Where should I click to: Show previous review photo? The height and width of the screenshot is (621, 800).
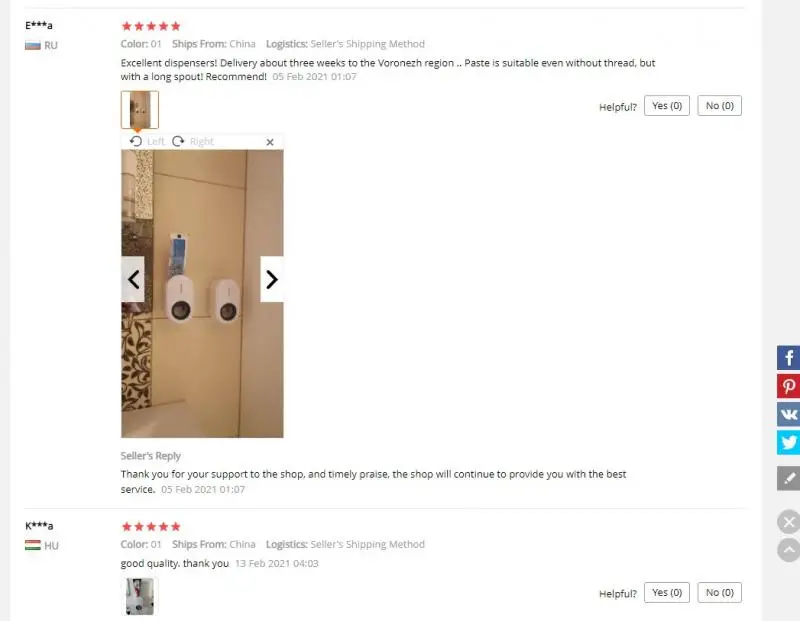tap(133, 279)
